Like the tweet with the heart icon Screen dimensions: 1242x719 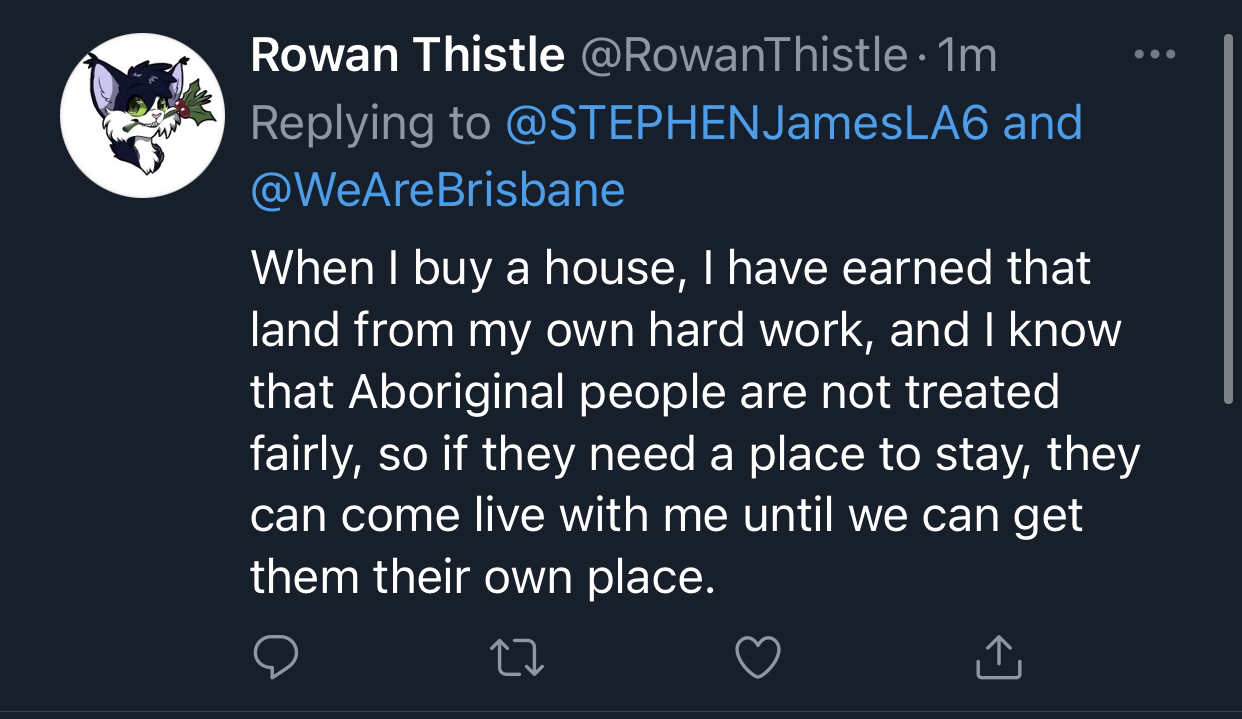click(757, 657)
